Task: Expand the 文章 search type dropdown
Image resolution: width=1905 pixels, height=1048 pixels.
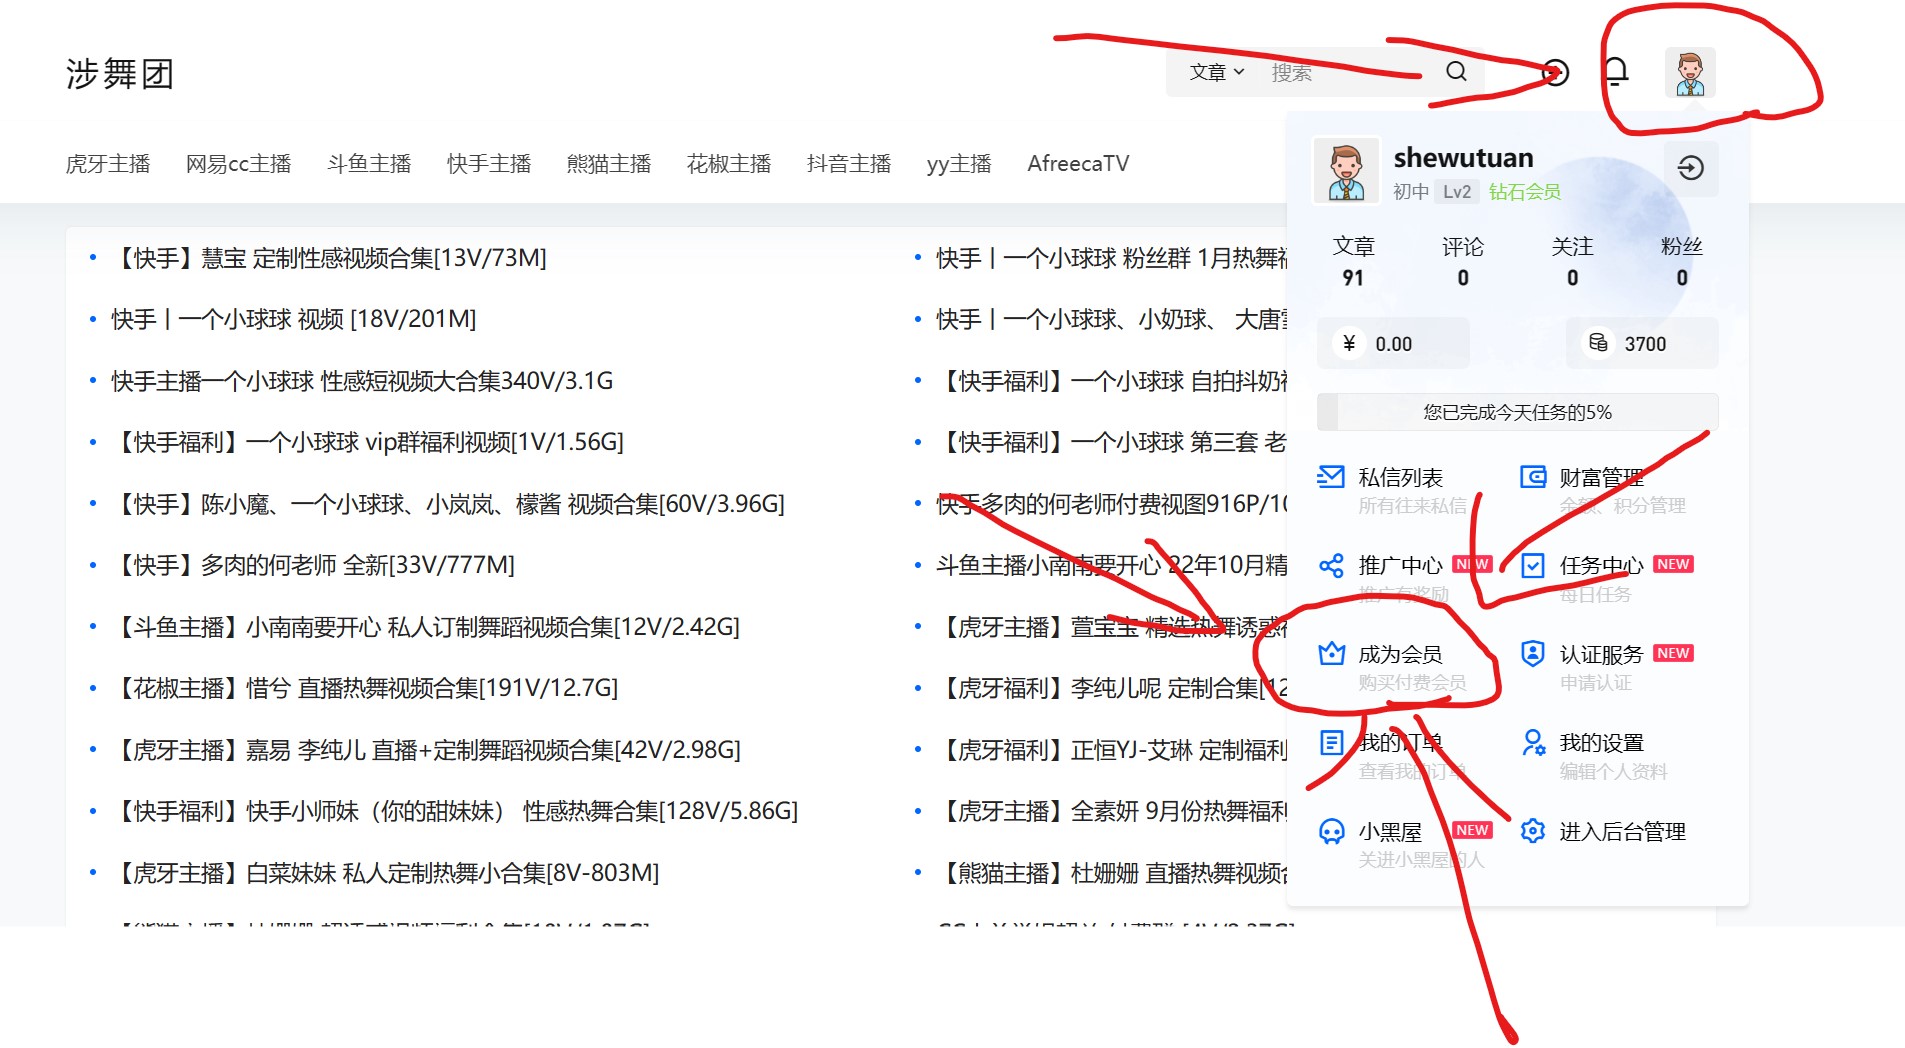Action: click(1216, 72)
